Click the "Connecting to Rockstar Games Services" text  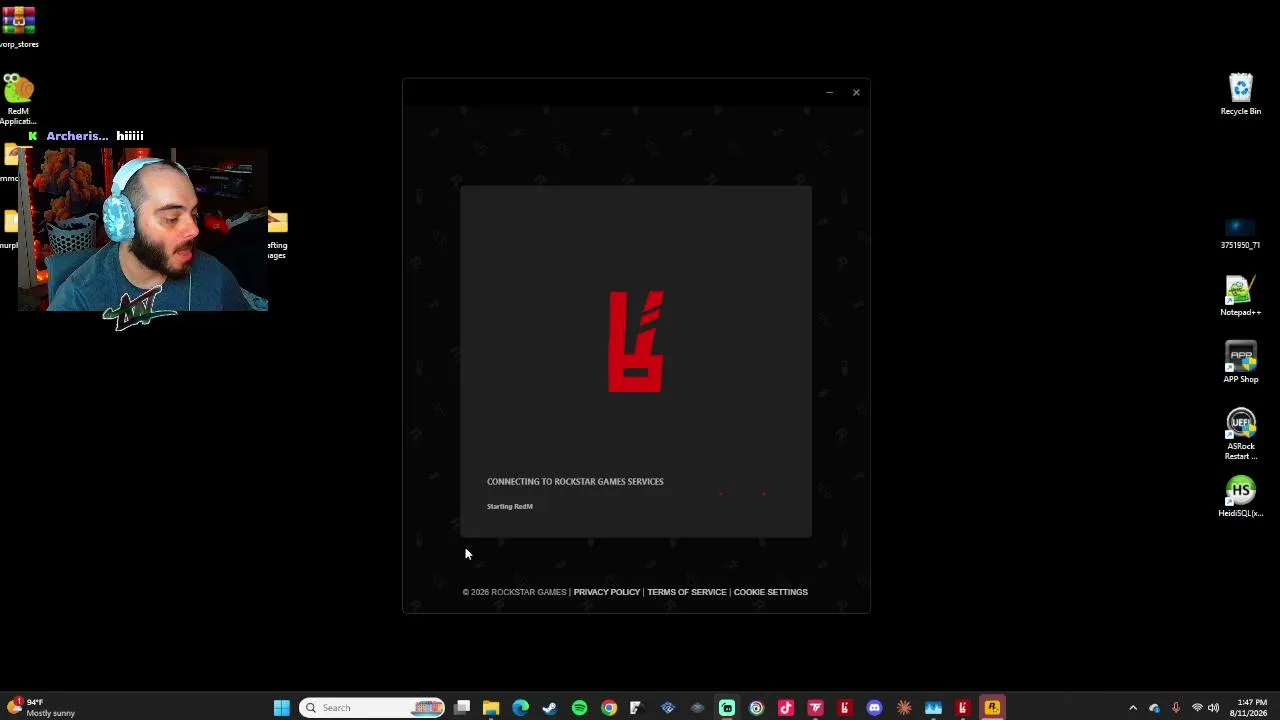pyautogui.click(x=575, y=482)
